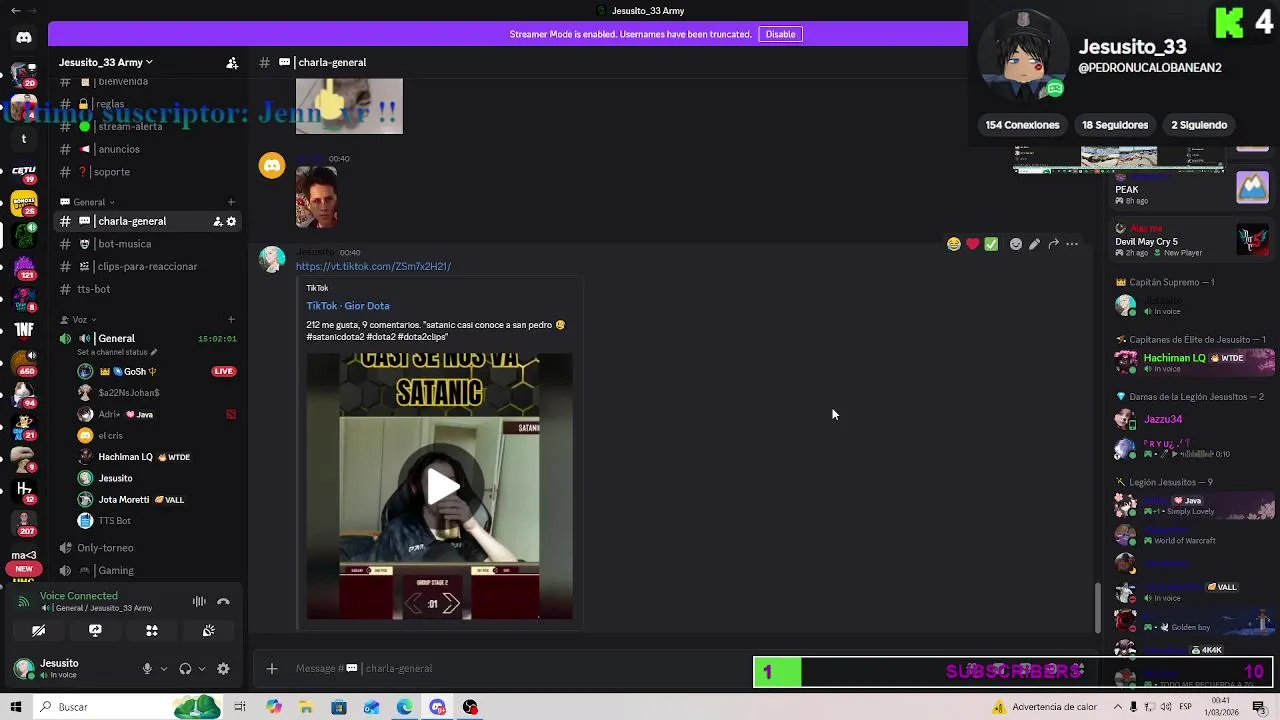Open voice noise suppression options
This screenshot has height=720, width=1280.
click(199, 602)
